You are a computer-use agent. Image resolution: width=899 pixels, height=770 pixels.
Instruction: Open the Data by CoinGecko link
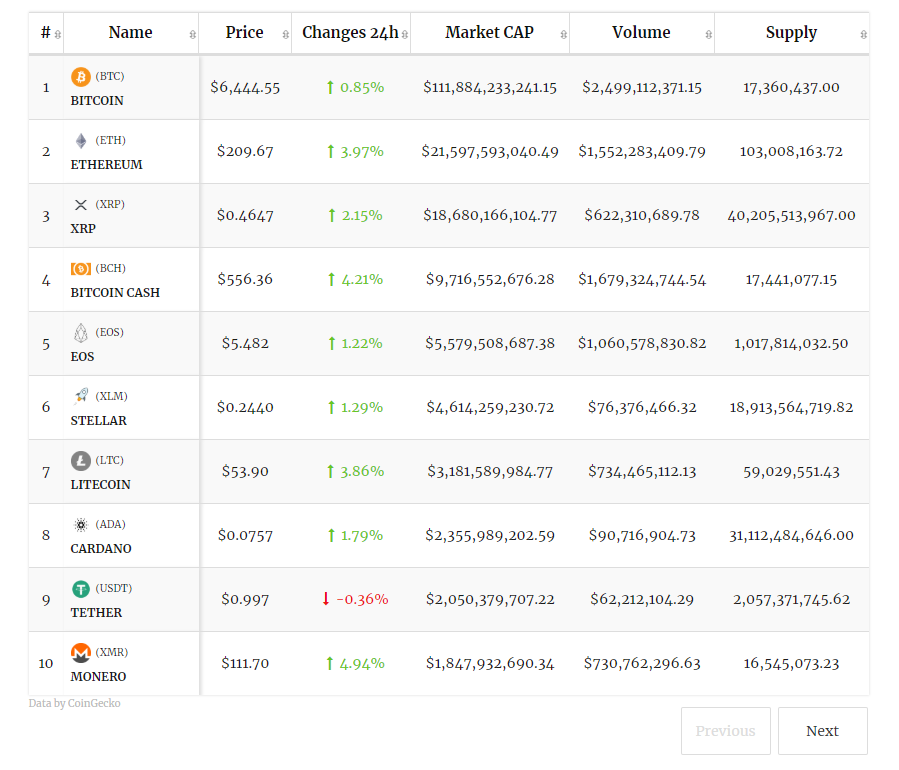point(74,704)
